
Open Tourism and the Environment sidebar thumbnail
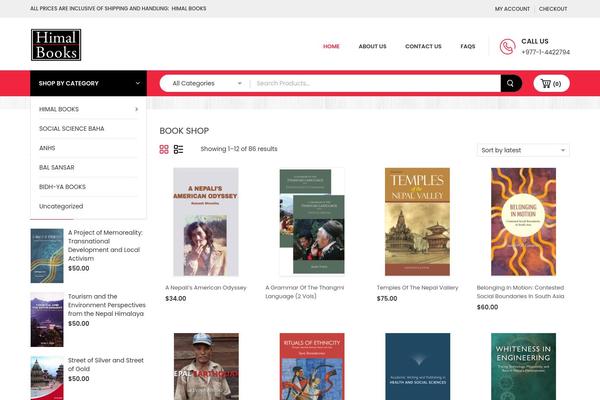[47, 320]
